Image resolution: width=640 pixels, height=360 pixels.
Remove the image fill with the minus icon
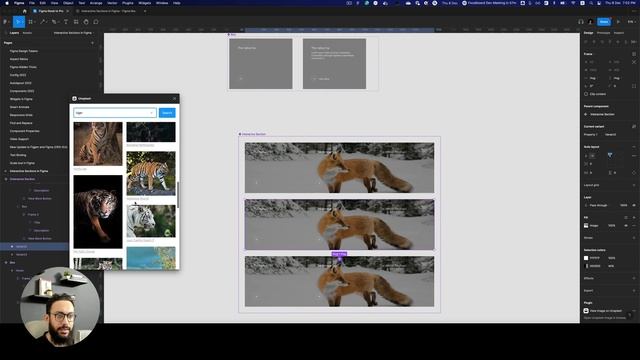click(634, 226)
